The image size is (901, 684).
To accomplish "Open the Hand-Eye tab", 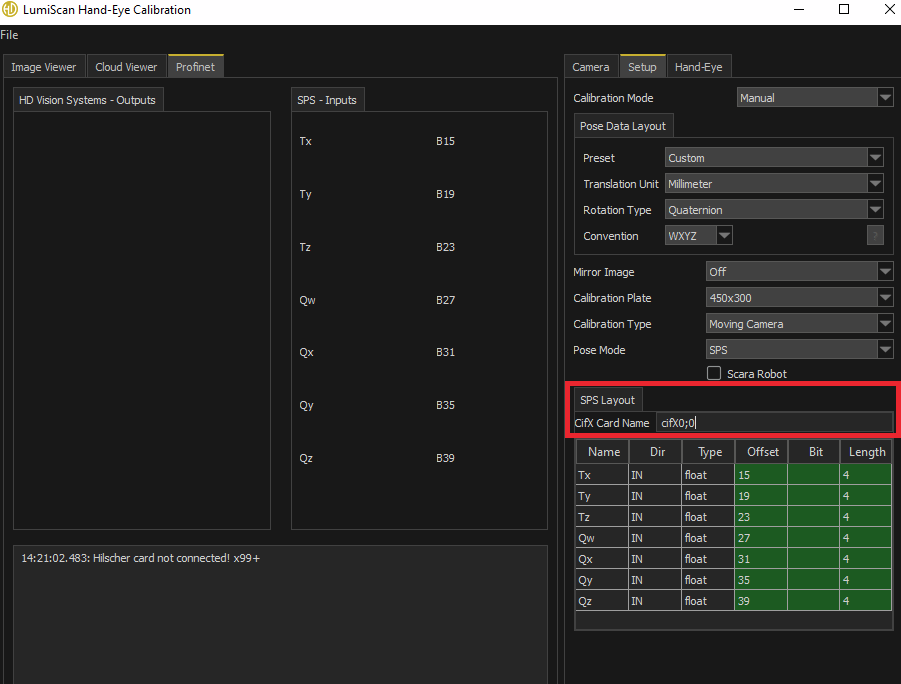I will [x=698, y=67].
